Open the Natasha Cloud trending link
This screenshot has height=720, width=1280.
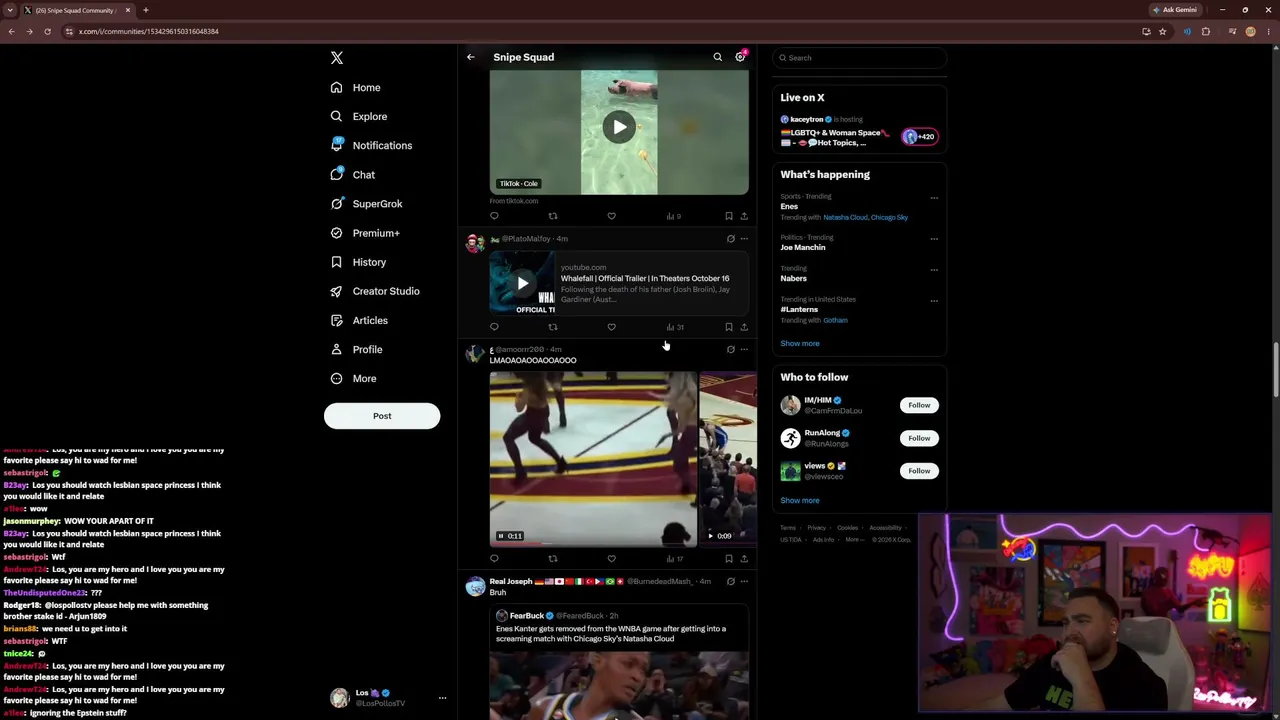pos(845,218)
